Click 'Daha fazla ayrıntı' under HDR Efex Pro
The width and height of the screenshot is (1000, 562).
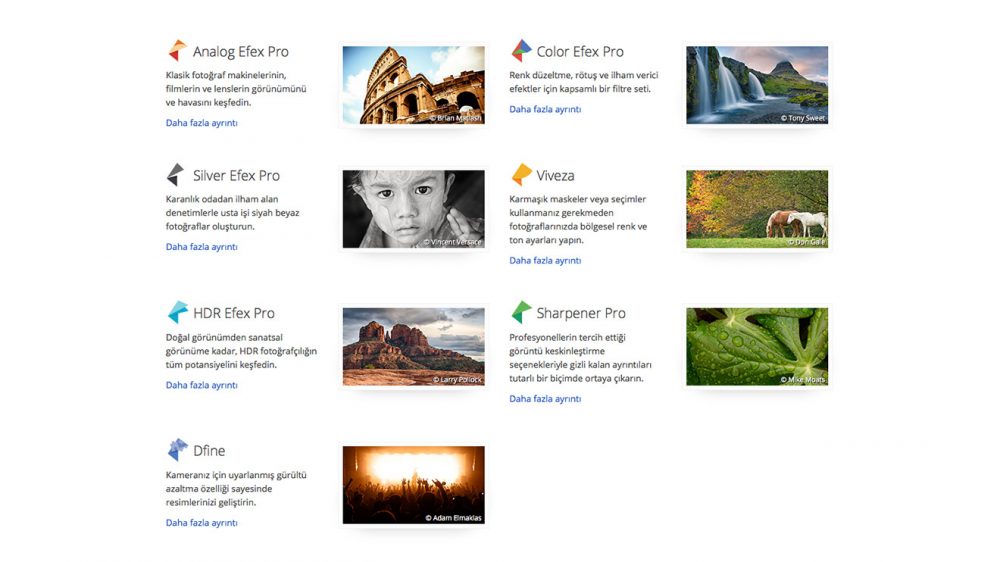pos(201,385)
